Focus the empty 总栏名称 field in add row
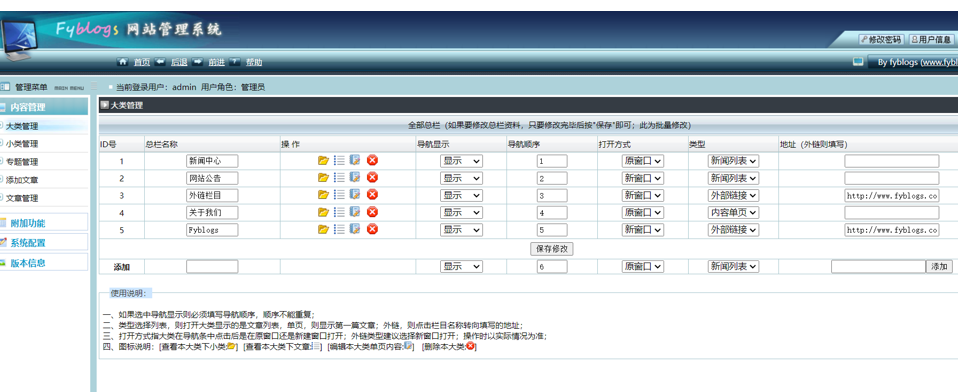The height and width of the screenshot is (392, 958). [212, 267]
